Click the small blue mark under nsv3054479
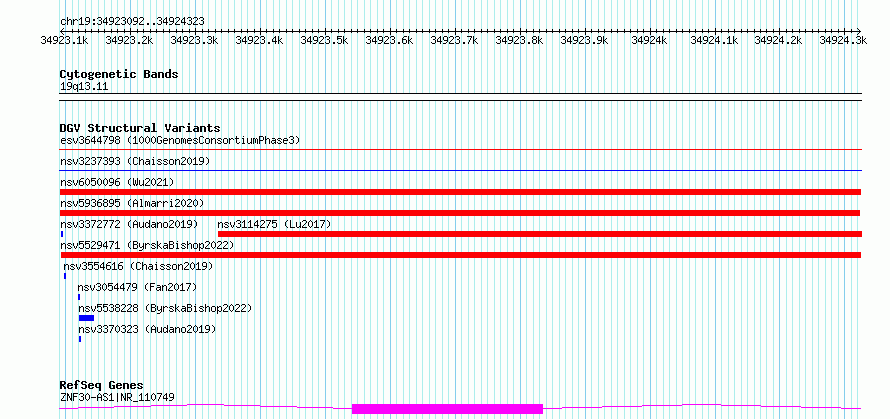890x419 pixels. [79, 297]
